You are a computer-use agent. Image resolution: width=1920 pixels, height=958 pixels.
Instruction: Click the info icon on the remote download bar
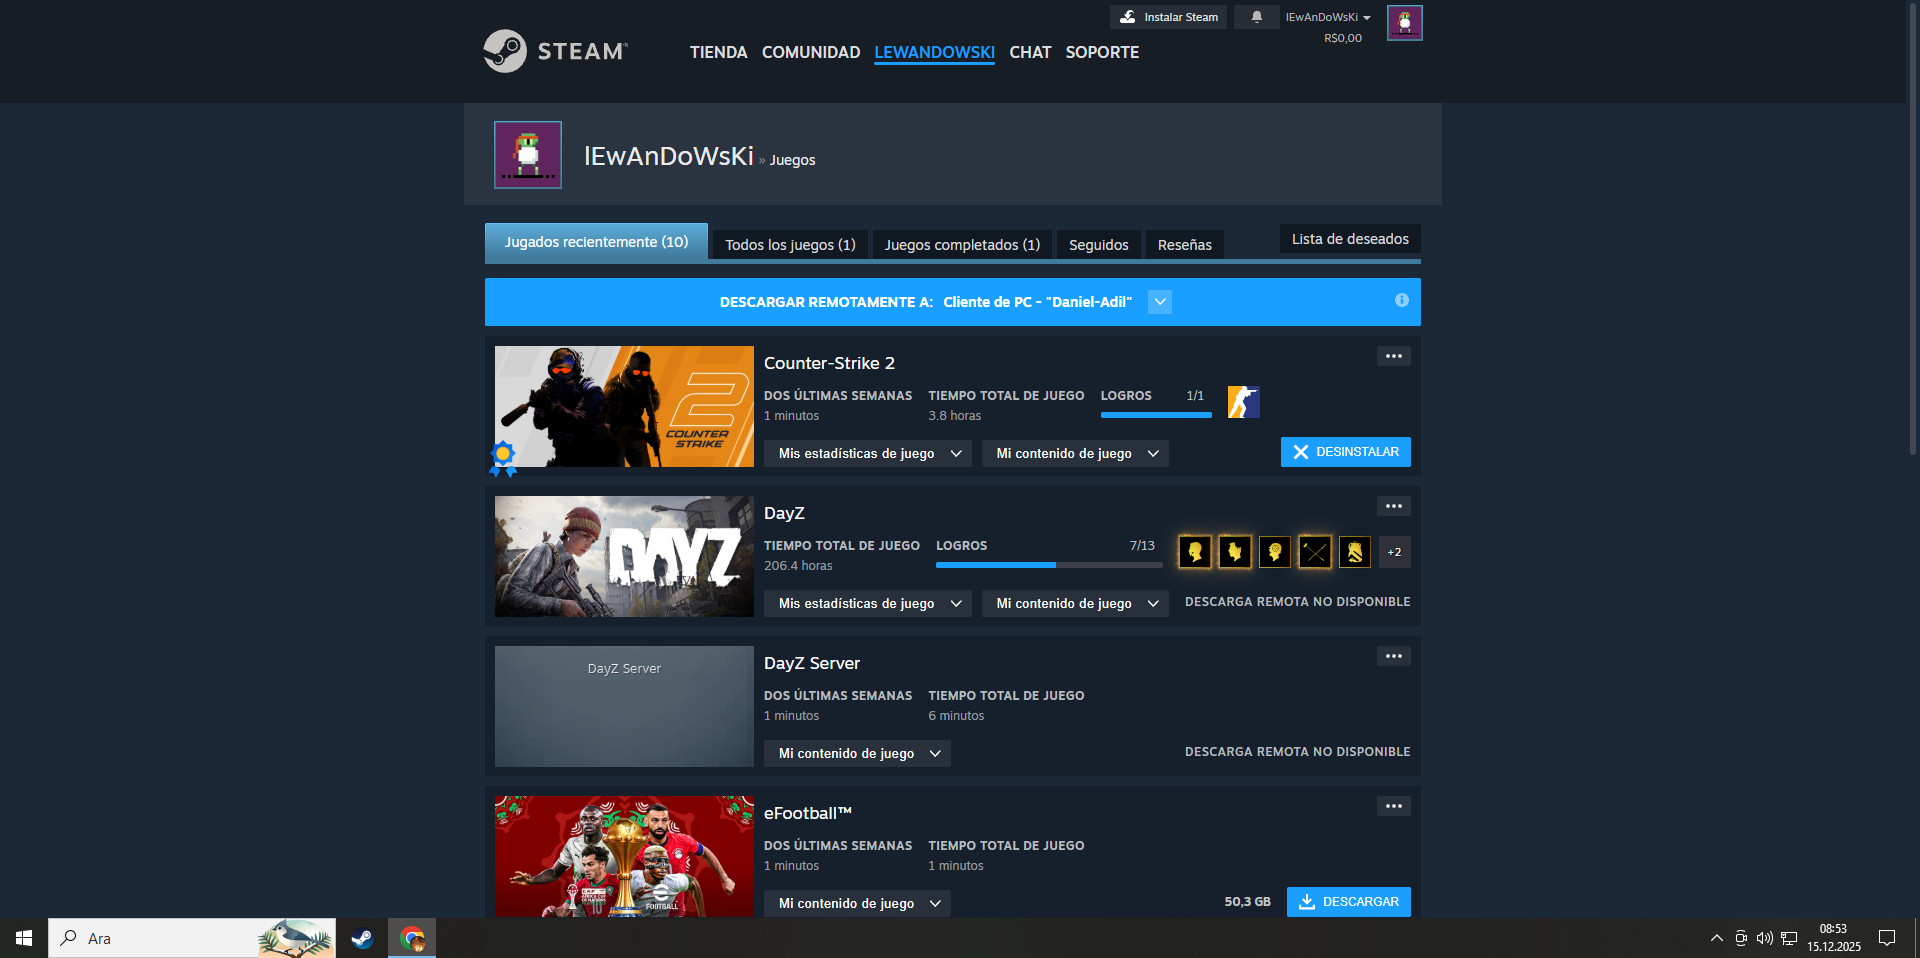pyautogui.click(x=1401, y=300)
